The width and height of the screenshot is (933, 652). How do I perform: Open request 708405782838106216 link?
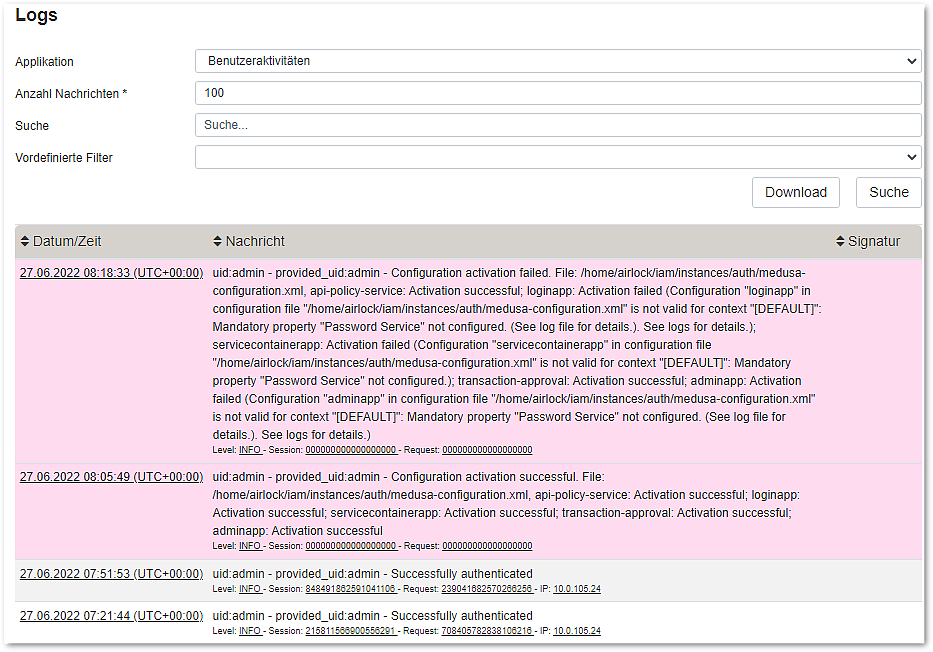click(x=487, y=631)
